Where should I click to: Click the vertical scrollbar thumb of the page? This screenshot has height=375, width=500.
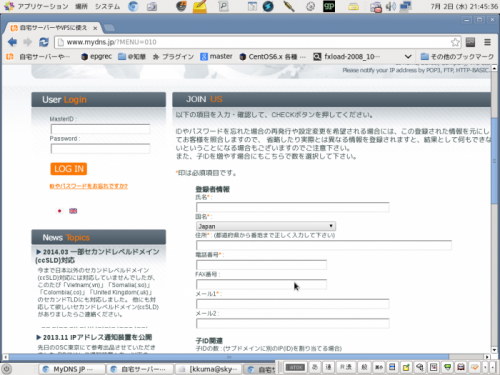494,160
